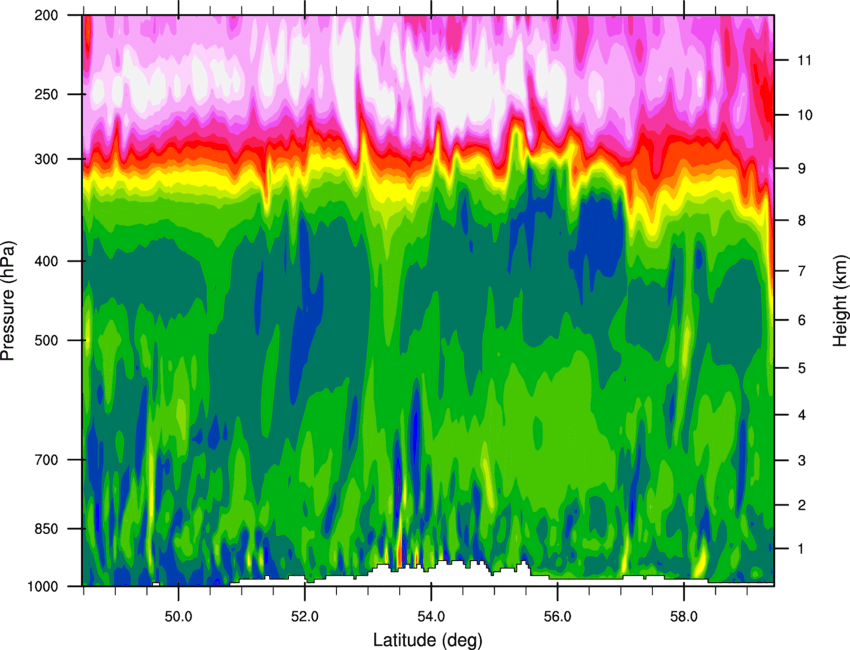Select the 200 pressure tick label
The width and height of the screenshot is (850, 650).
(x=46, y=15)
